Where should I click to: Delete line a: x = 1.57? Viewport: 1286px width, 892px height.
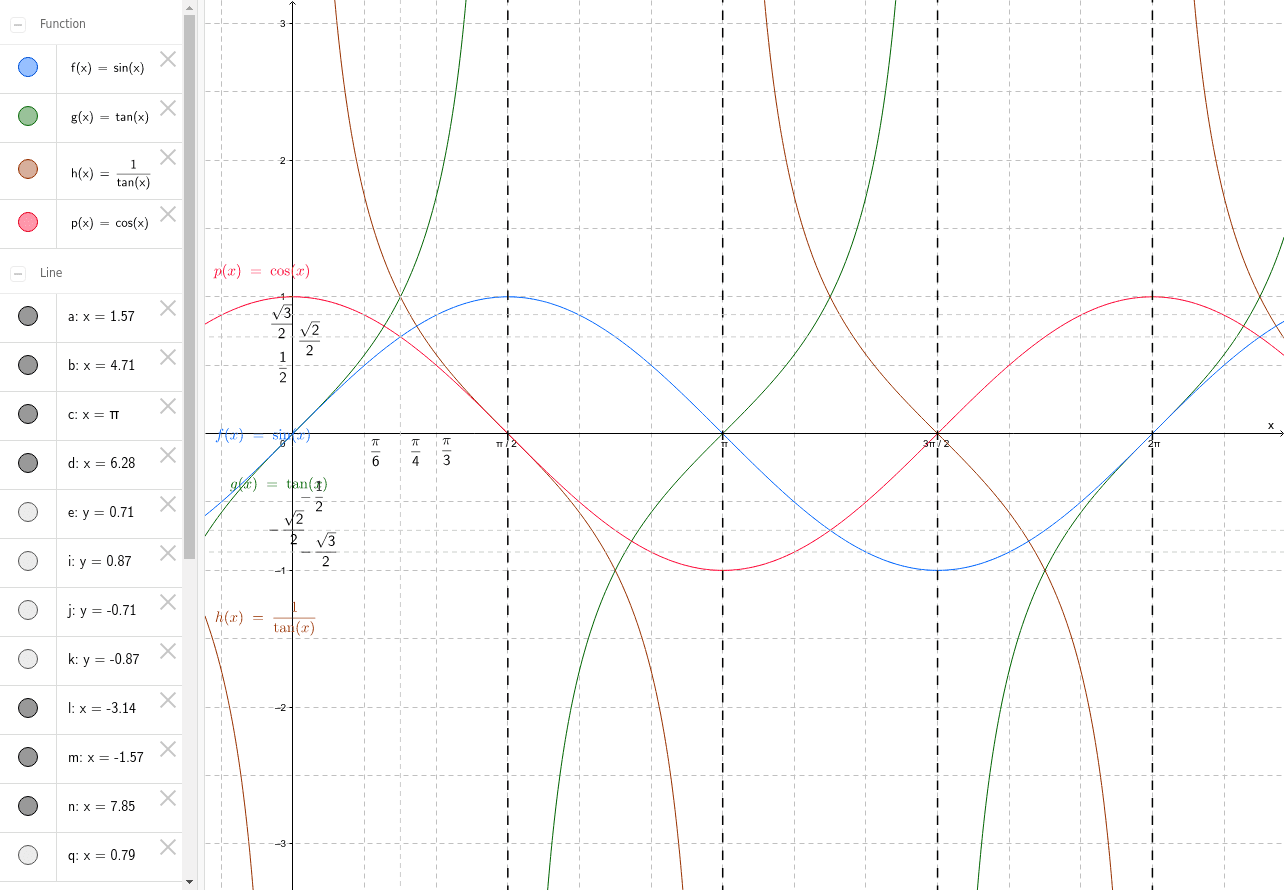coord(168,308)
